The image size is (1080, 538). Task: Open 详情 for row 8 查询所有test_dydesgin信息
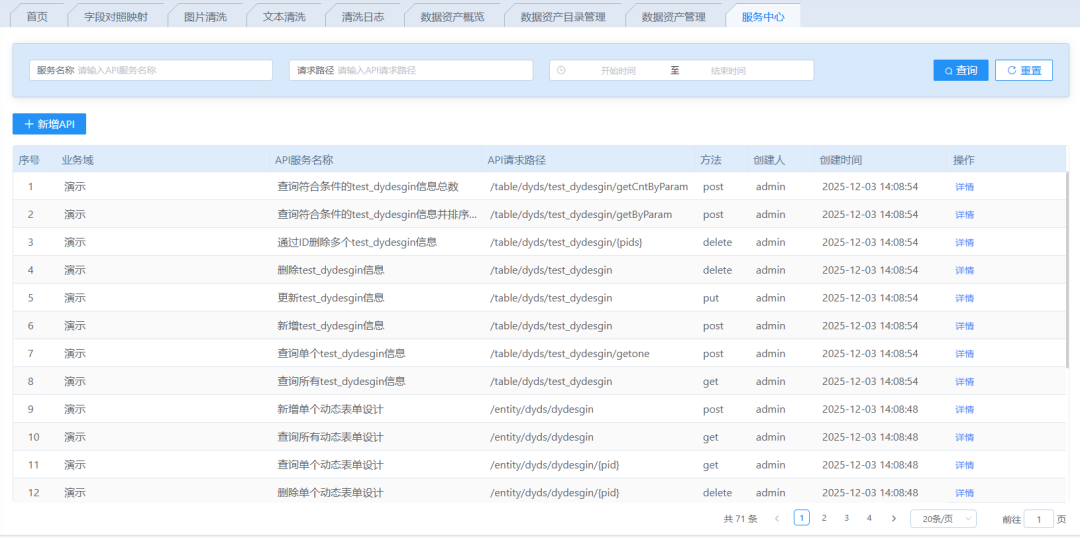[x=964, y=382]
